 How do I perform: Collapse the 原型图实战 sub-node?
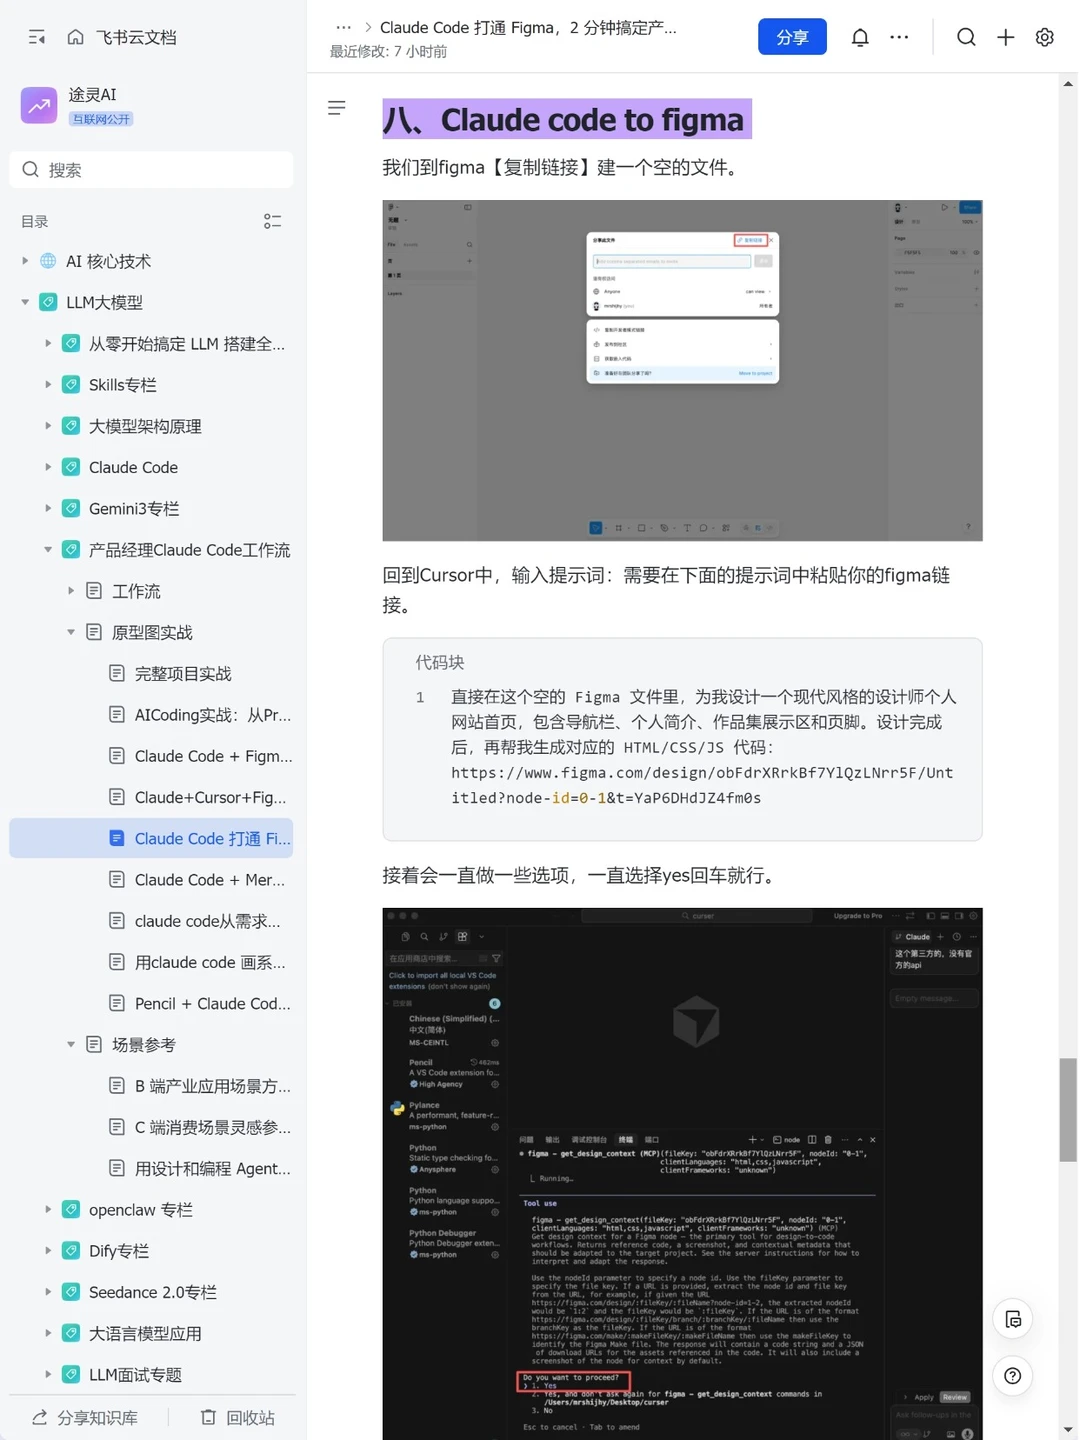pyautogui.click(x=71, y=632)
